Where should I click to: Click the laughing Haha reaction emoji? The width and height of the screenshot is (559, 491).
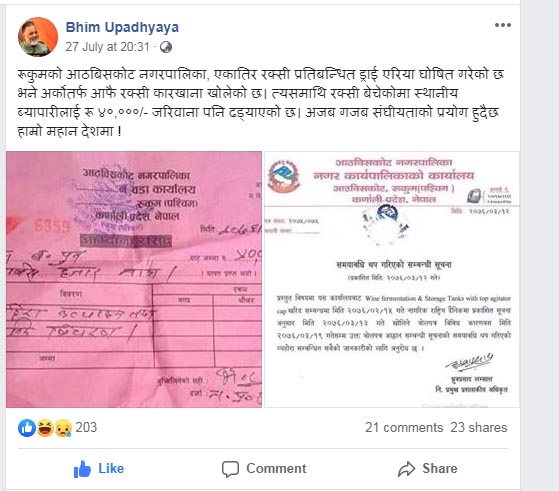tap(45, 428)
